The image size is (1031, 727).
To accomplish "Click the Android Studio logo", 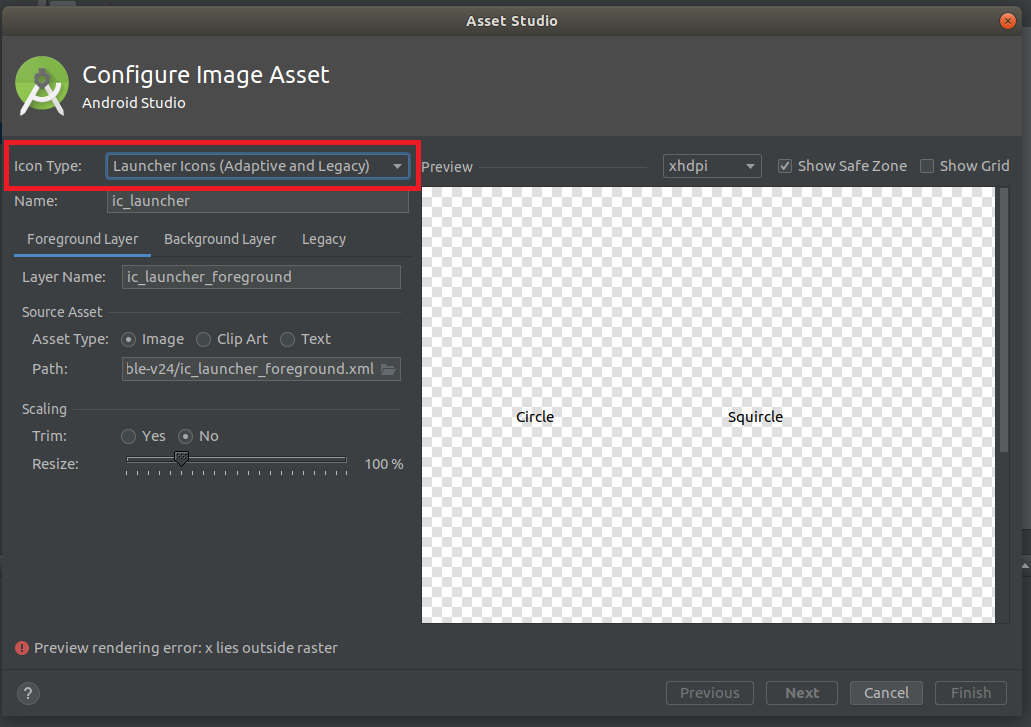I will [x=41, y=86].
